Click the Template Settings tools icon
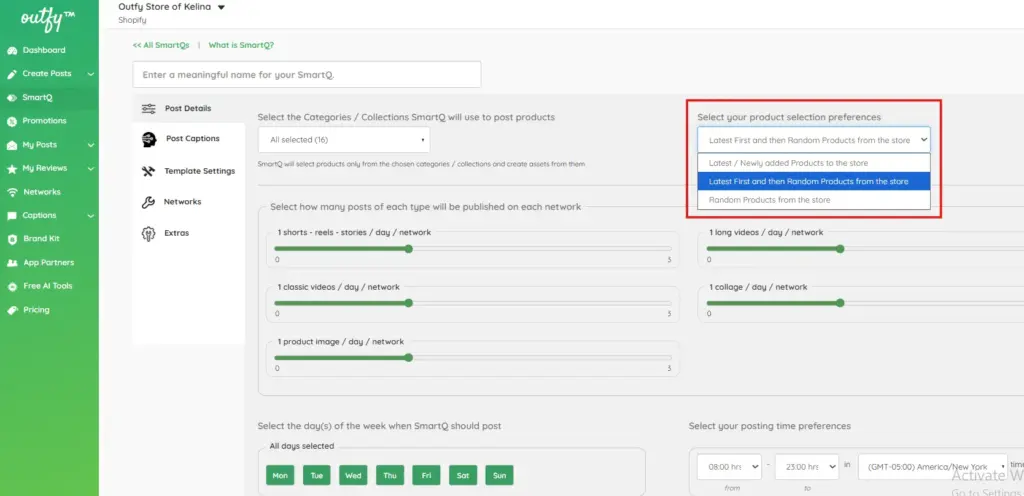The width and height of the screenshot is (1024, 496). [x=148, y=171]
